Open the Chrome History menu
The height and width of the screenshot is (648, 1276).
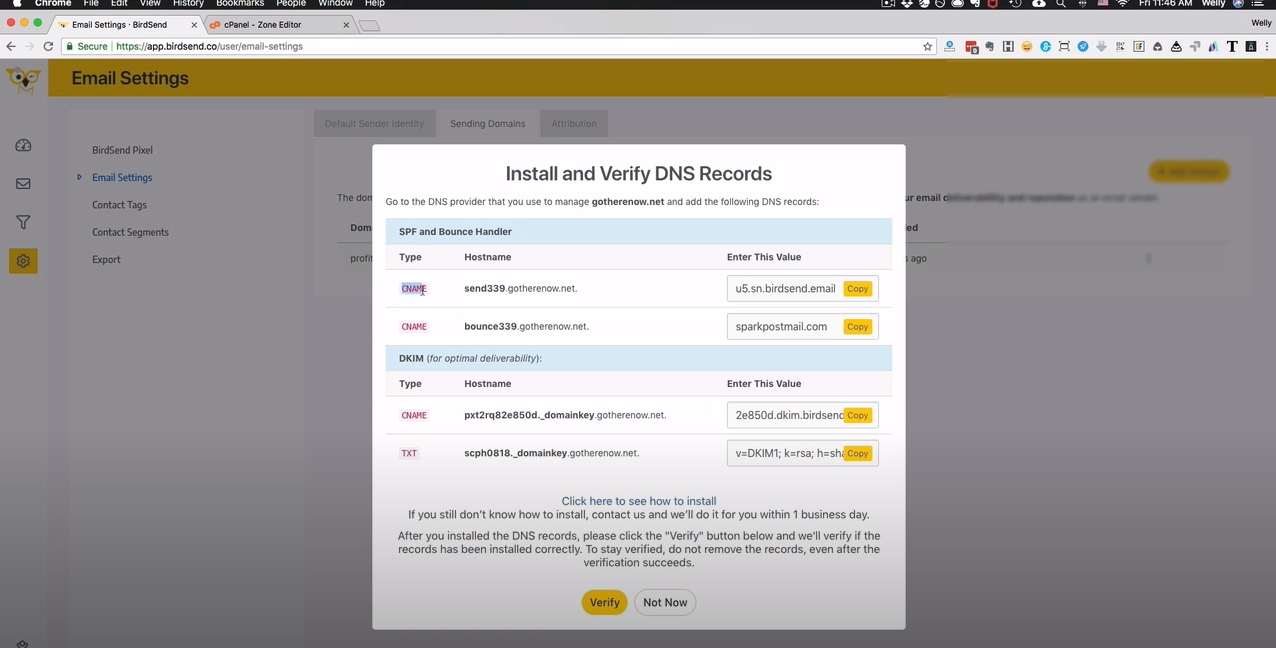click(188, 4)
